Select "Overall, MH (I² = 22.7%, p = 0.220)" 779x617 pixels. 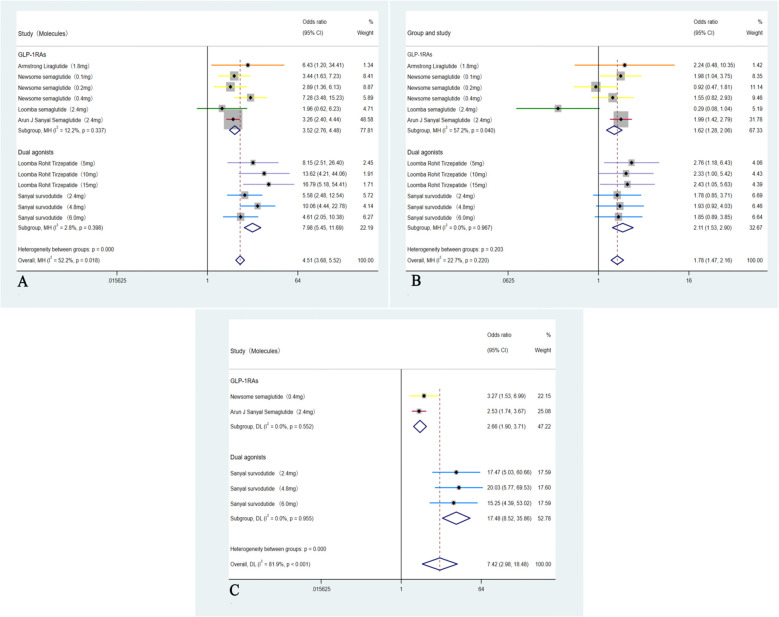pos(448,260)
